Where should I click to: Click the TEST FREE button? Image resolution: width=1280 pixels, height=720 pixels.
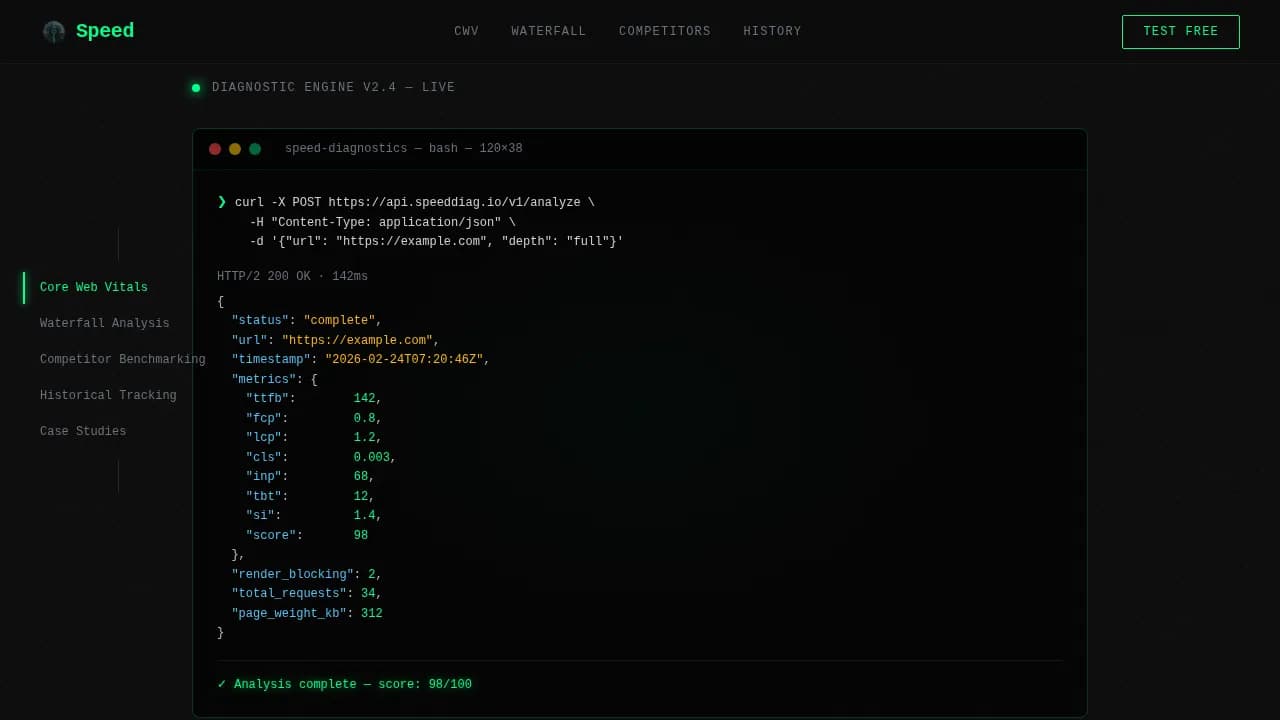pos(1180,31)
